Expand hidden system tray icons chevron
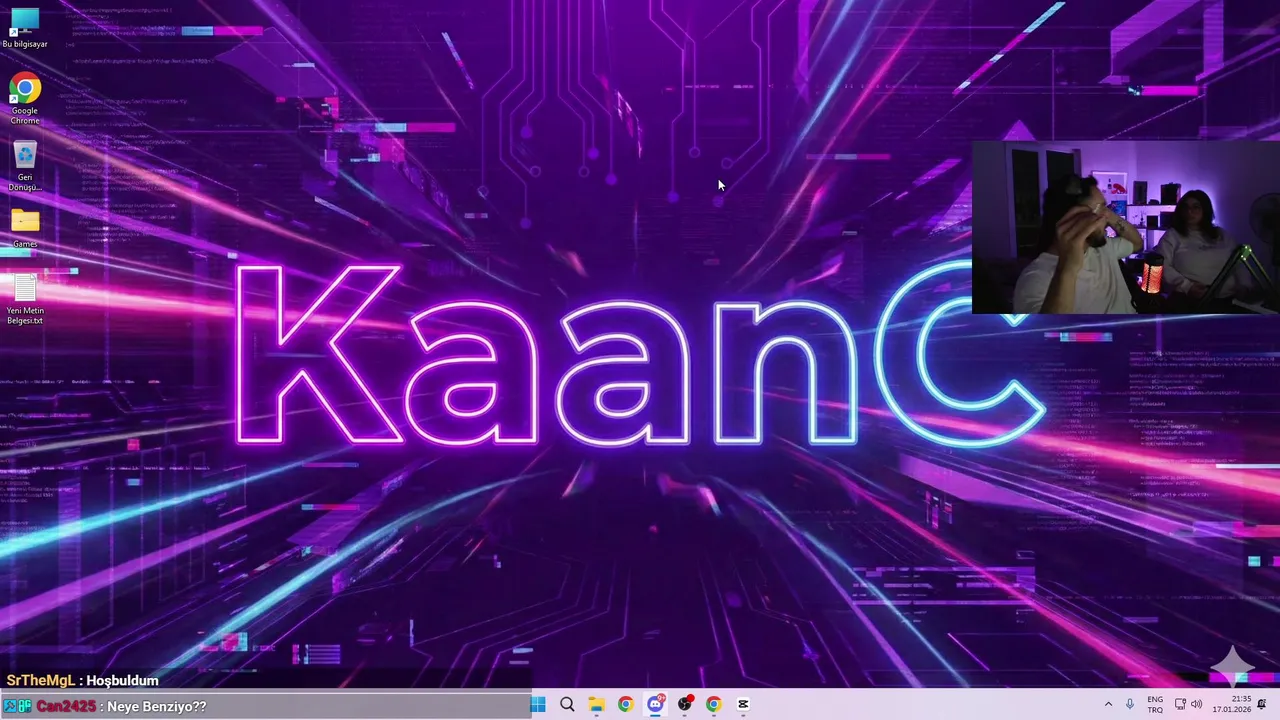Image resolution: width=1280 pixels, height=720 pixels. [1108, 704]
